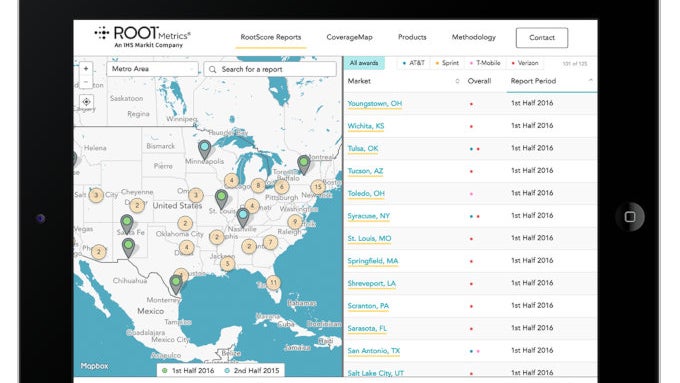Open the cluster of 2 near Phoenix
The height and width of the screenshot is (383, 680).
click(x=99, y=252)
